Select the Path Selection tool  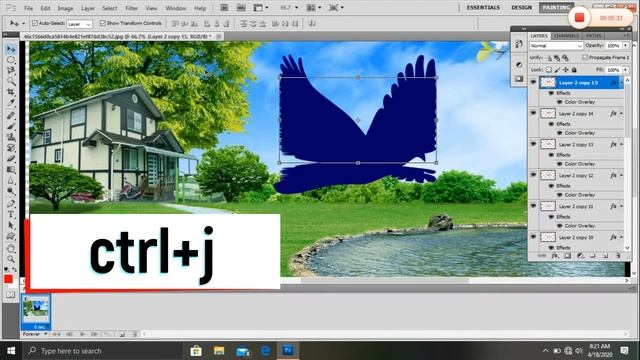11,225
